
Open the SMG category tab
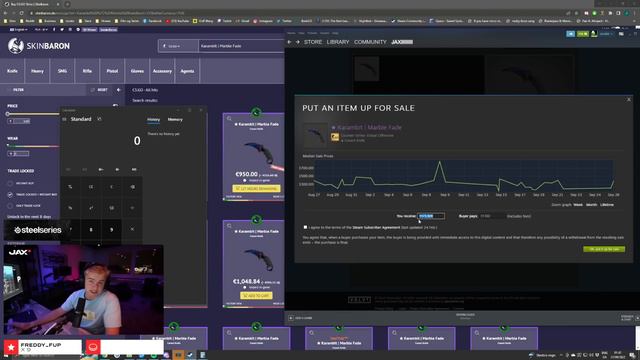pos(62,71)
